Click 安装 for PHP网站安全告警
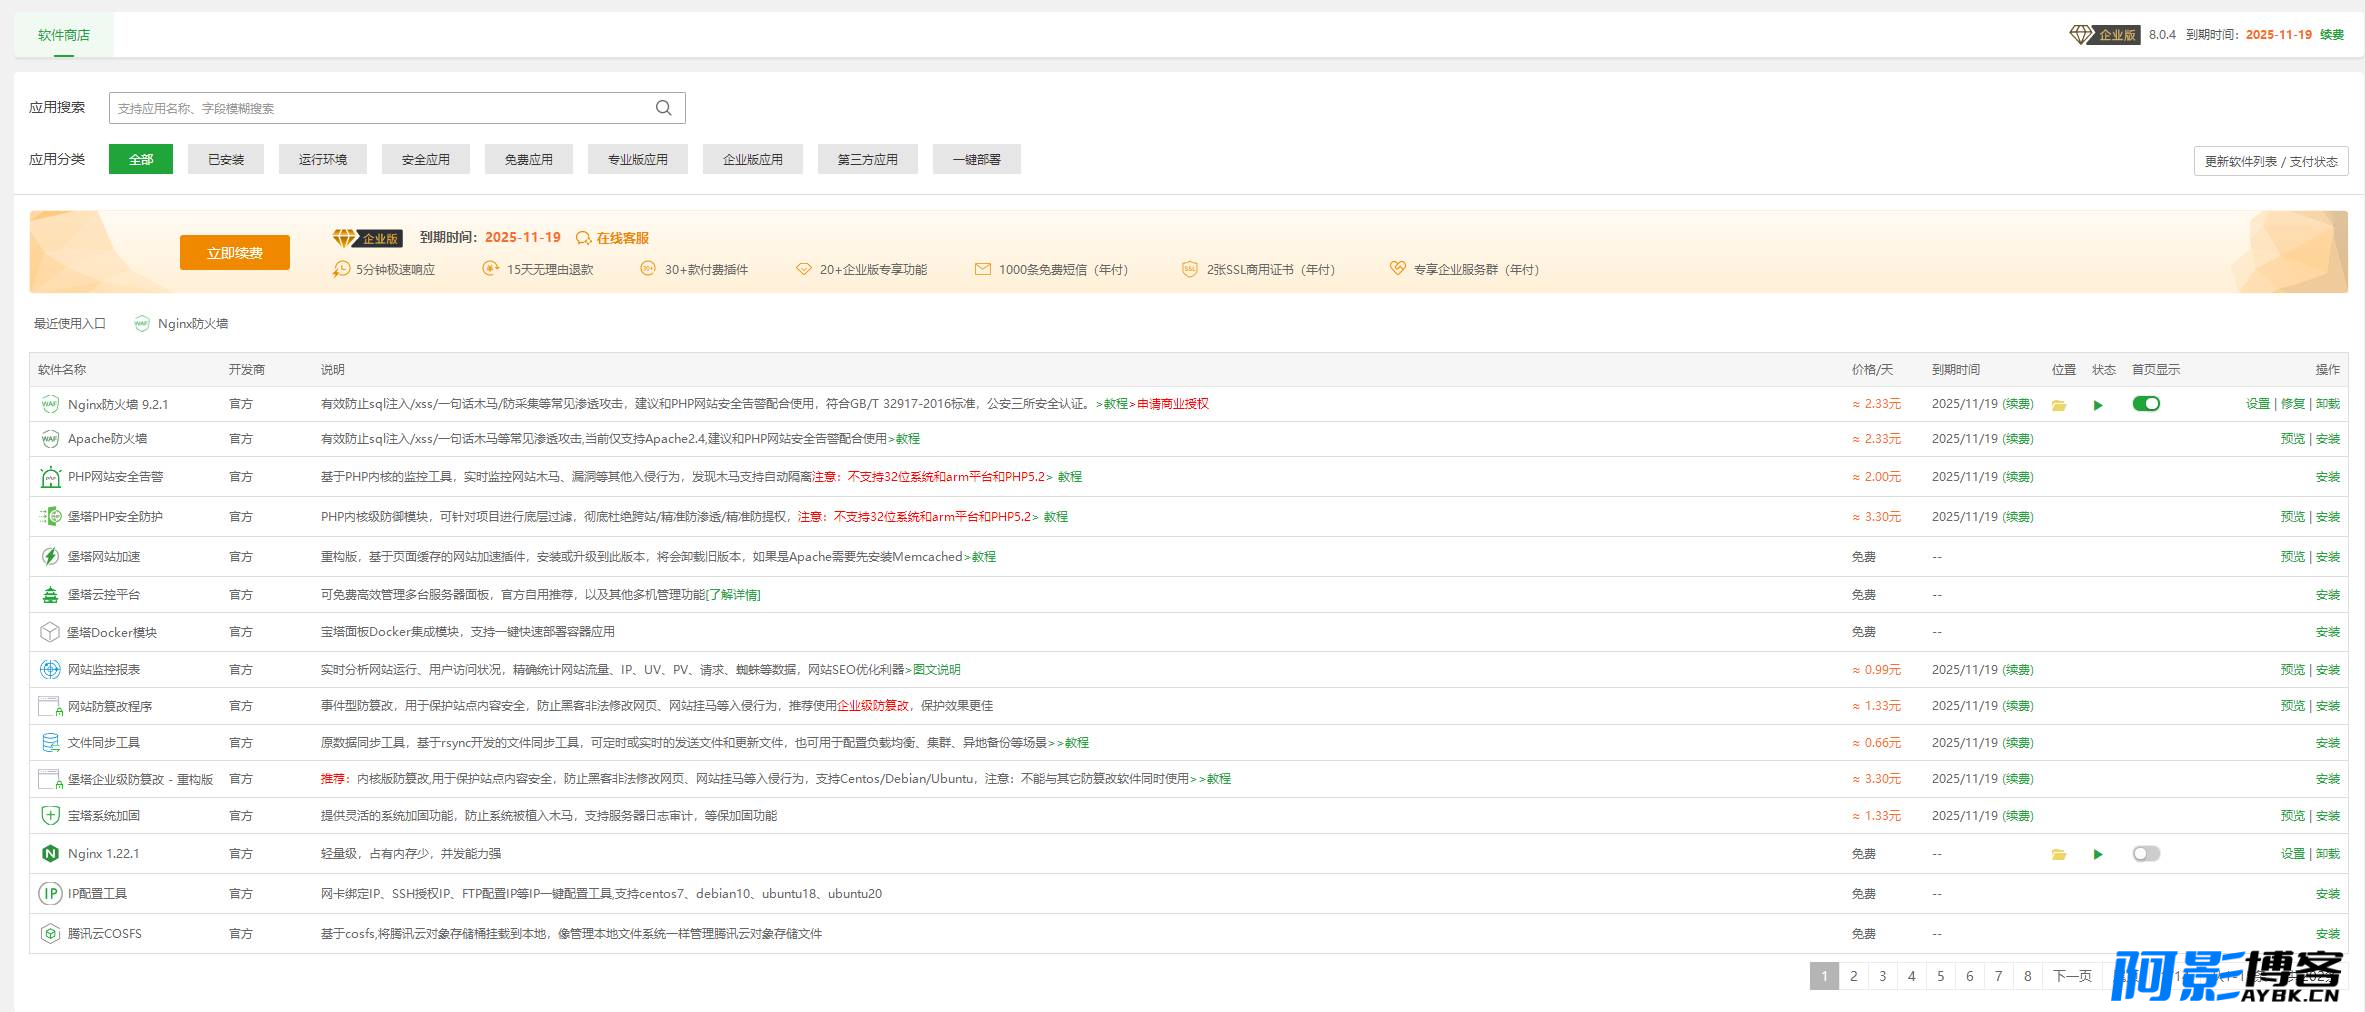 [2328, 477]
